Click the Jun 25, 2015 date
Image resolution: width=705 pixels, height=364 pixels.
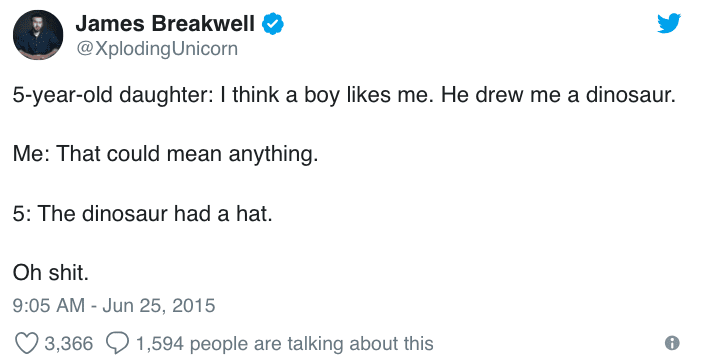pos(159,306)
